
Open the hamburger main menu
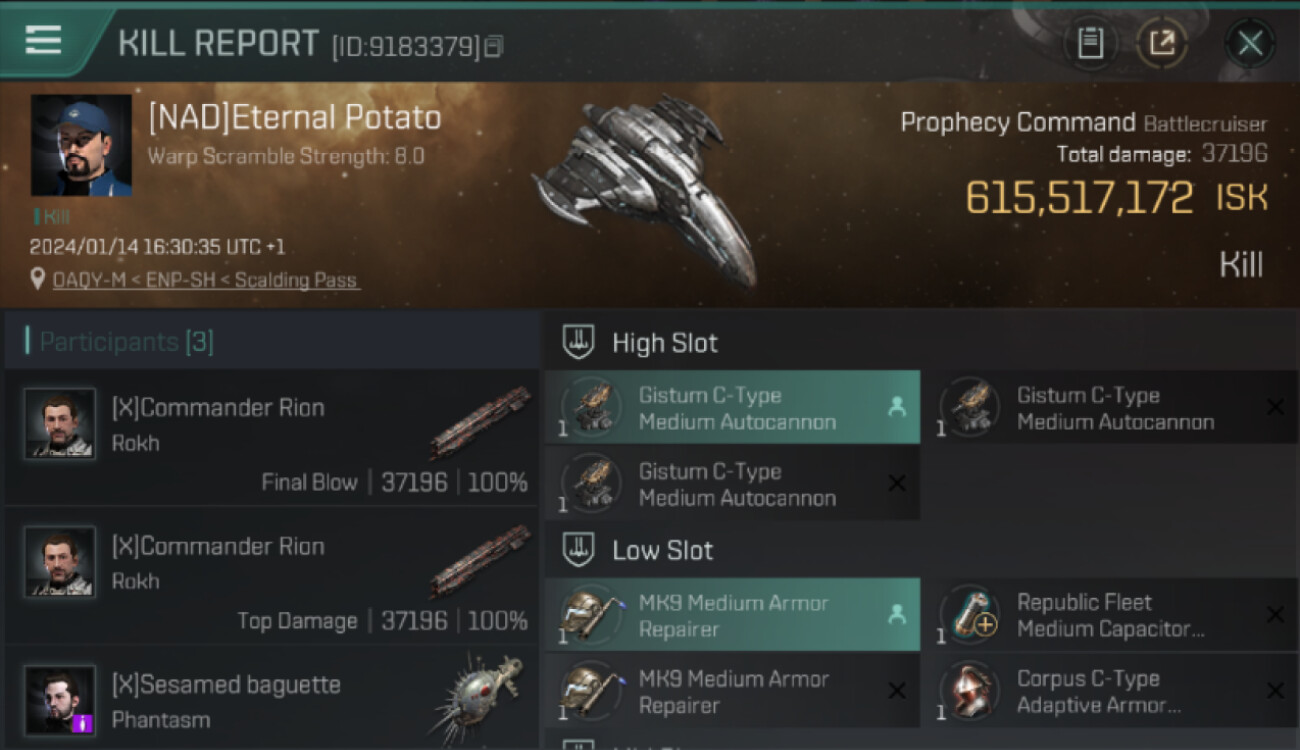pos(43,40)
